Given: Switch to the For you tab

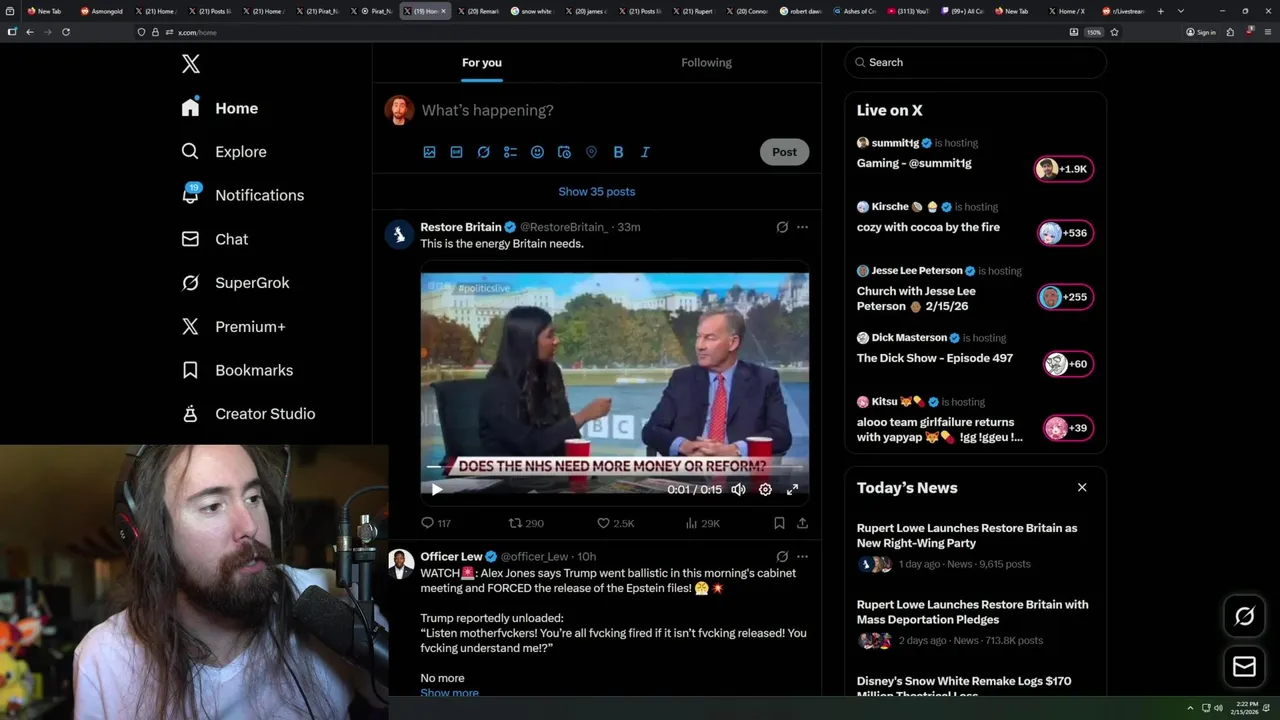Looking at the screenshot, I should click(x=482, y=62).
